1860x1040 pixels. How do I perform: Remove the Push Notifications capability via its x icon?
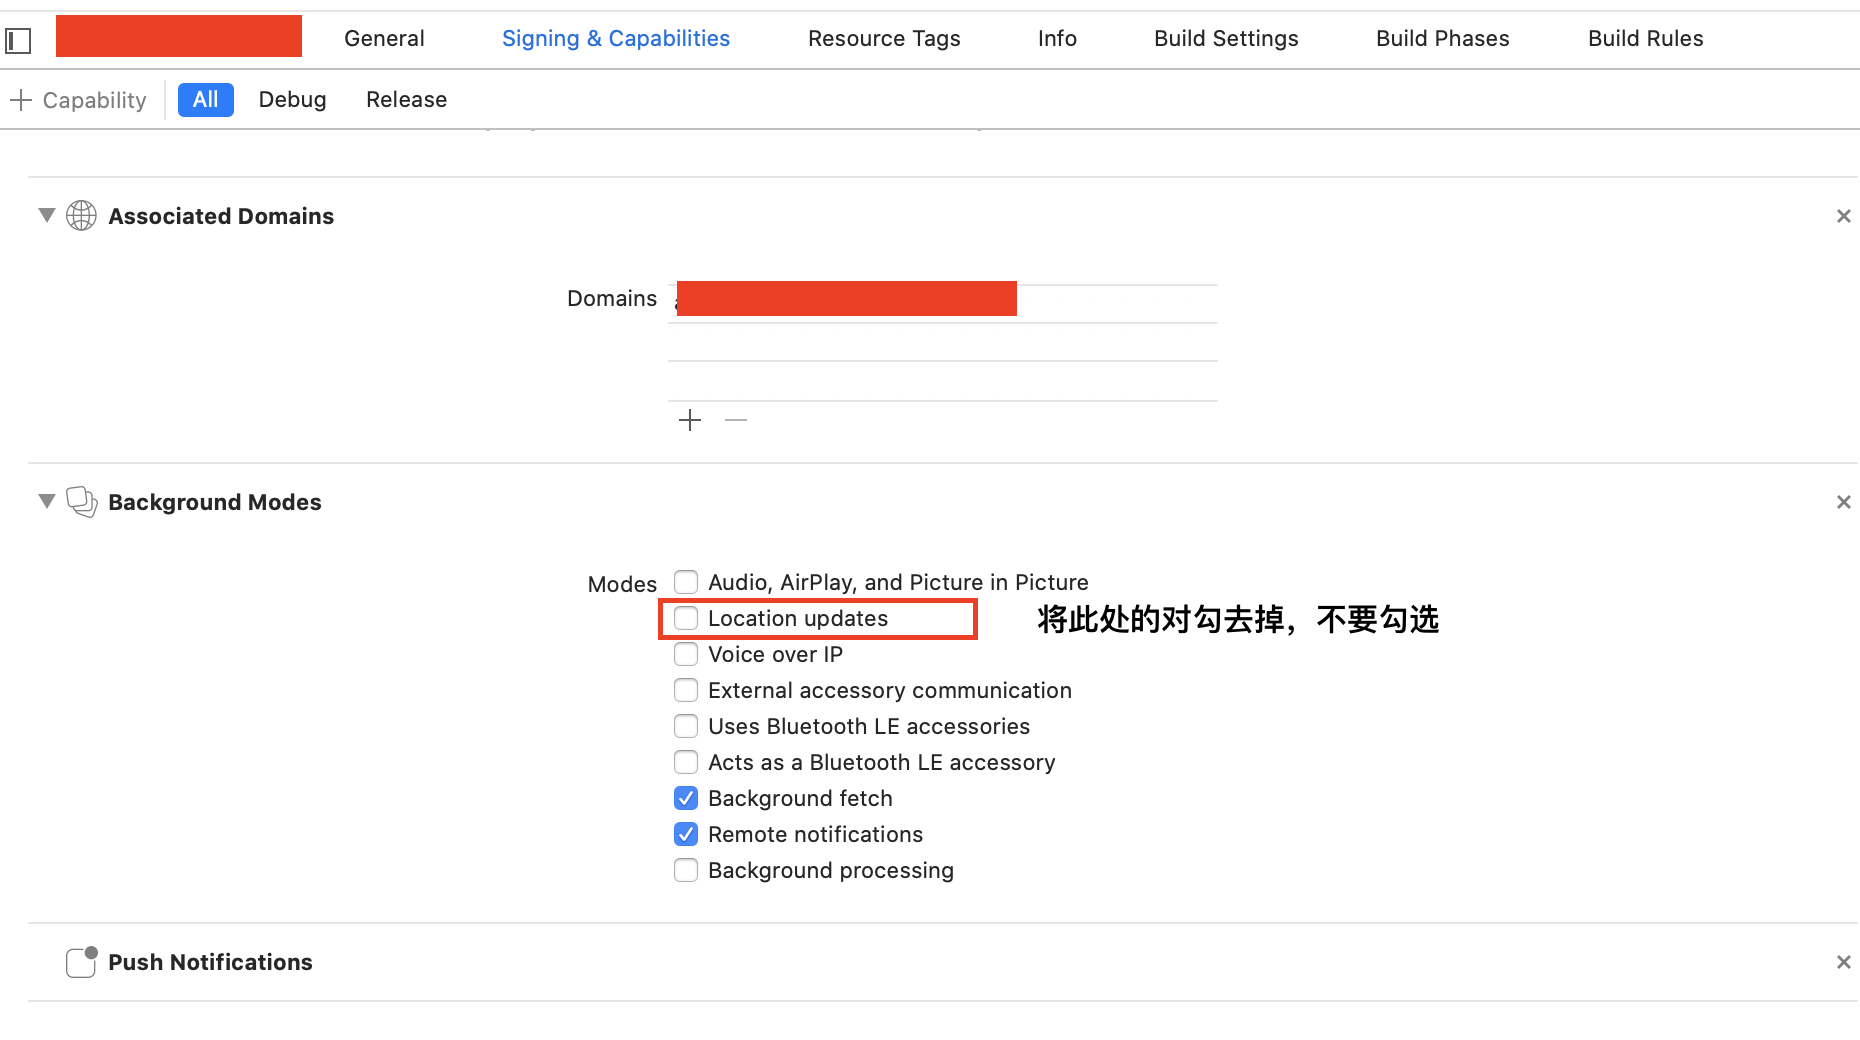(x=1843, y=961)
